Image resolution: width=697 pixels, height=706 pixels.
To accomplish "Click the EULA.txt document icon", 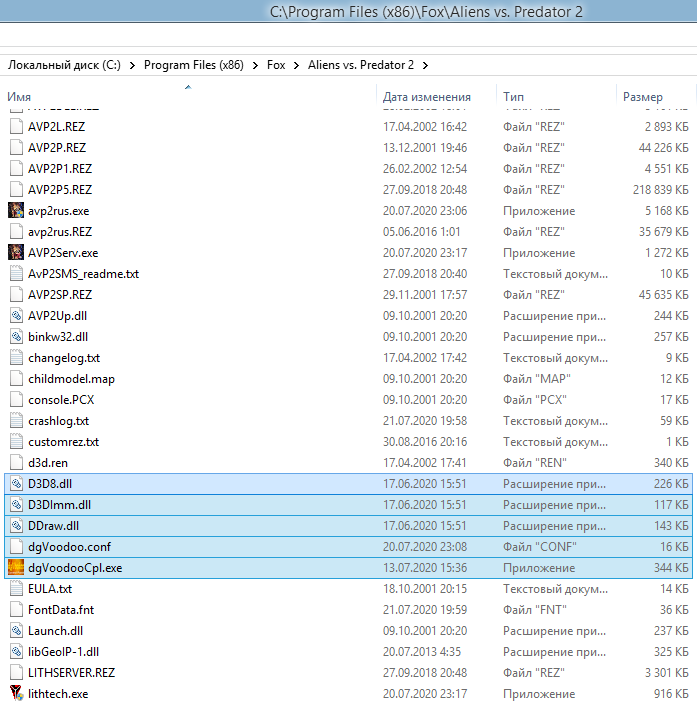I will 16,588.
